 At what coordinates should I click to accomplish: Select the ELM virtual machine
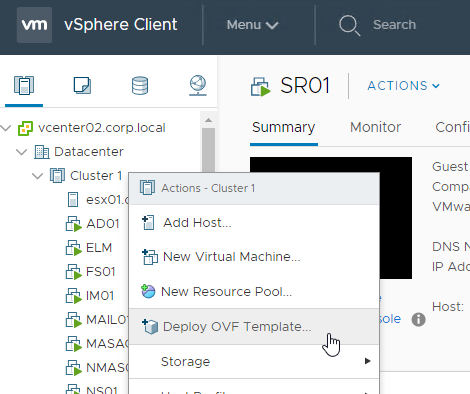[99, 248]
